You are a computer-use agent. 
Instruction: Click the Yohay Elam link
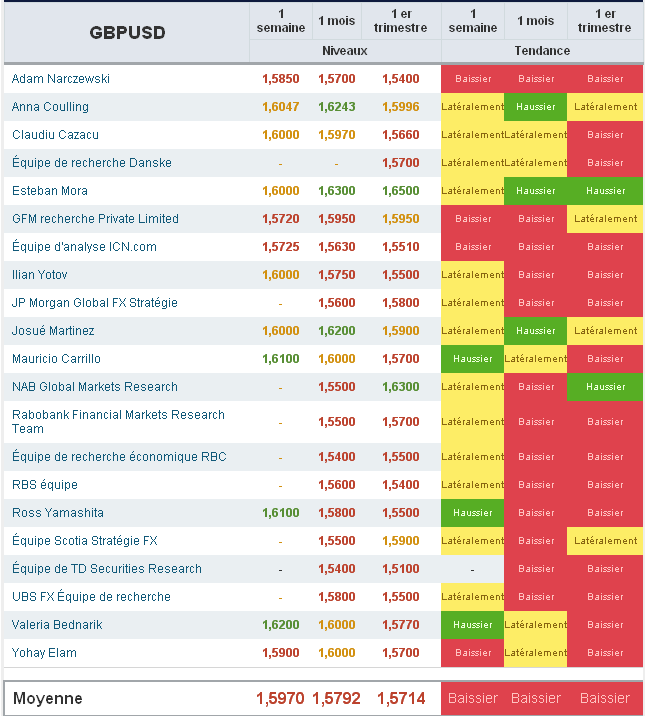[44, 653]
